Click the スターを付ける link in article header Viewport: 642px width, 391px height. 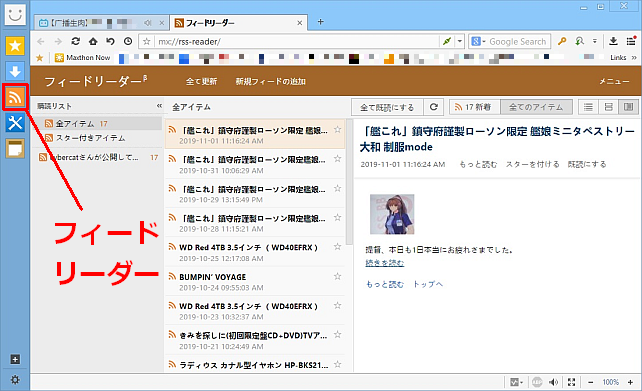point(532,164)
